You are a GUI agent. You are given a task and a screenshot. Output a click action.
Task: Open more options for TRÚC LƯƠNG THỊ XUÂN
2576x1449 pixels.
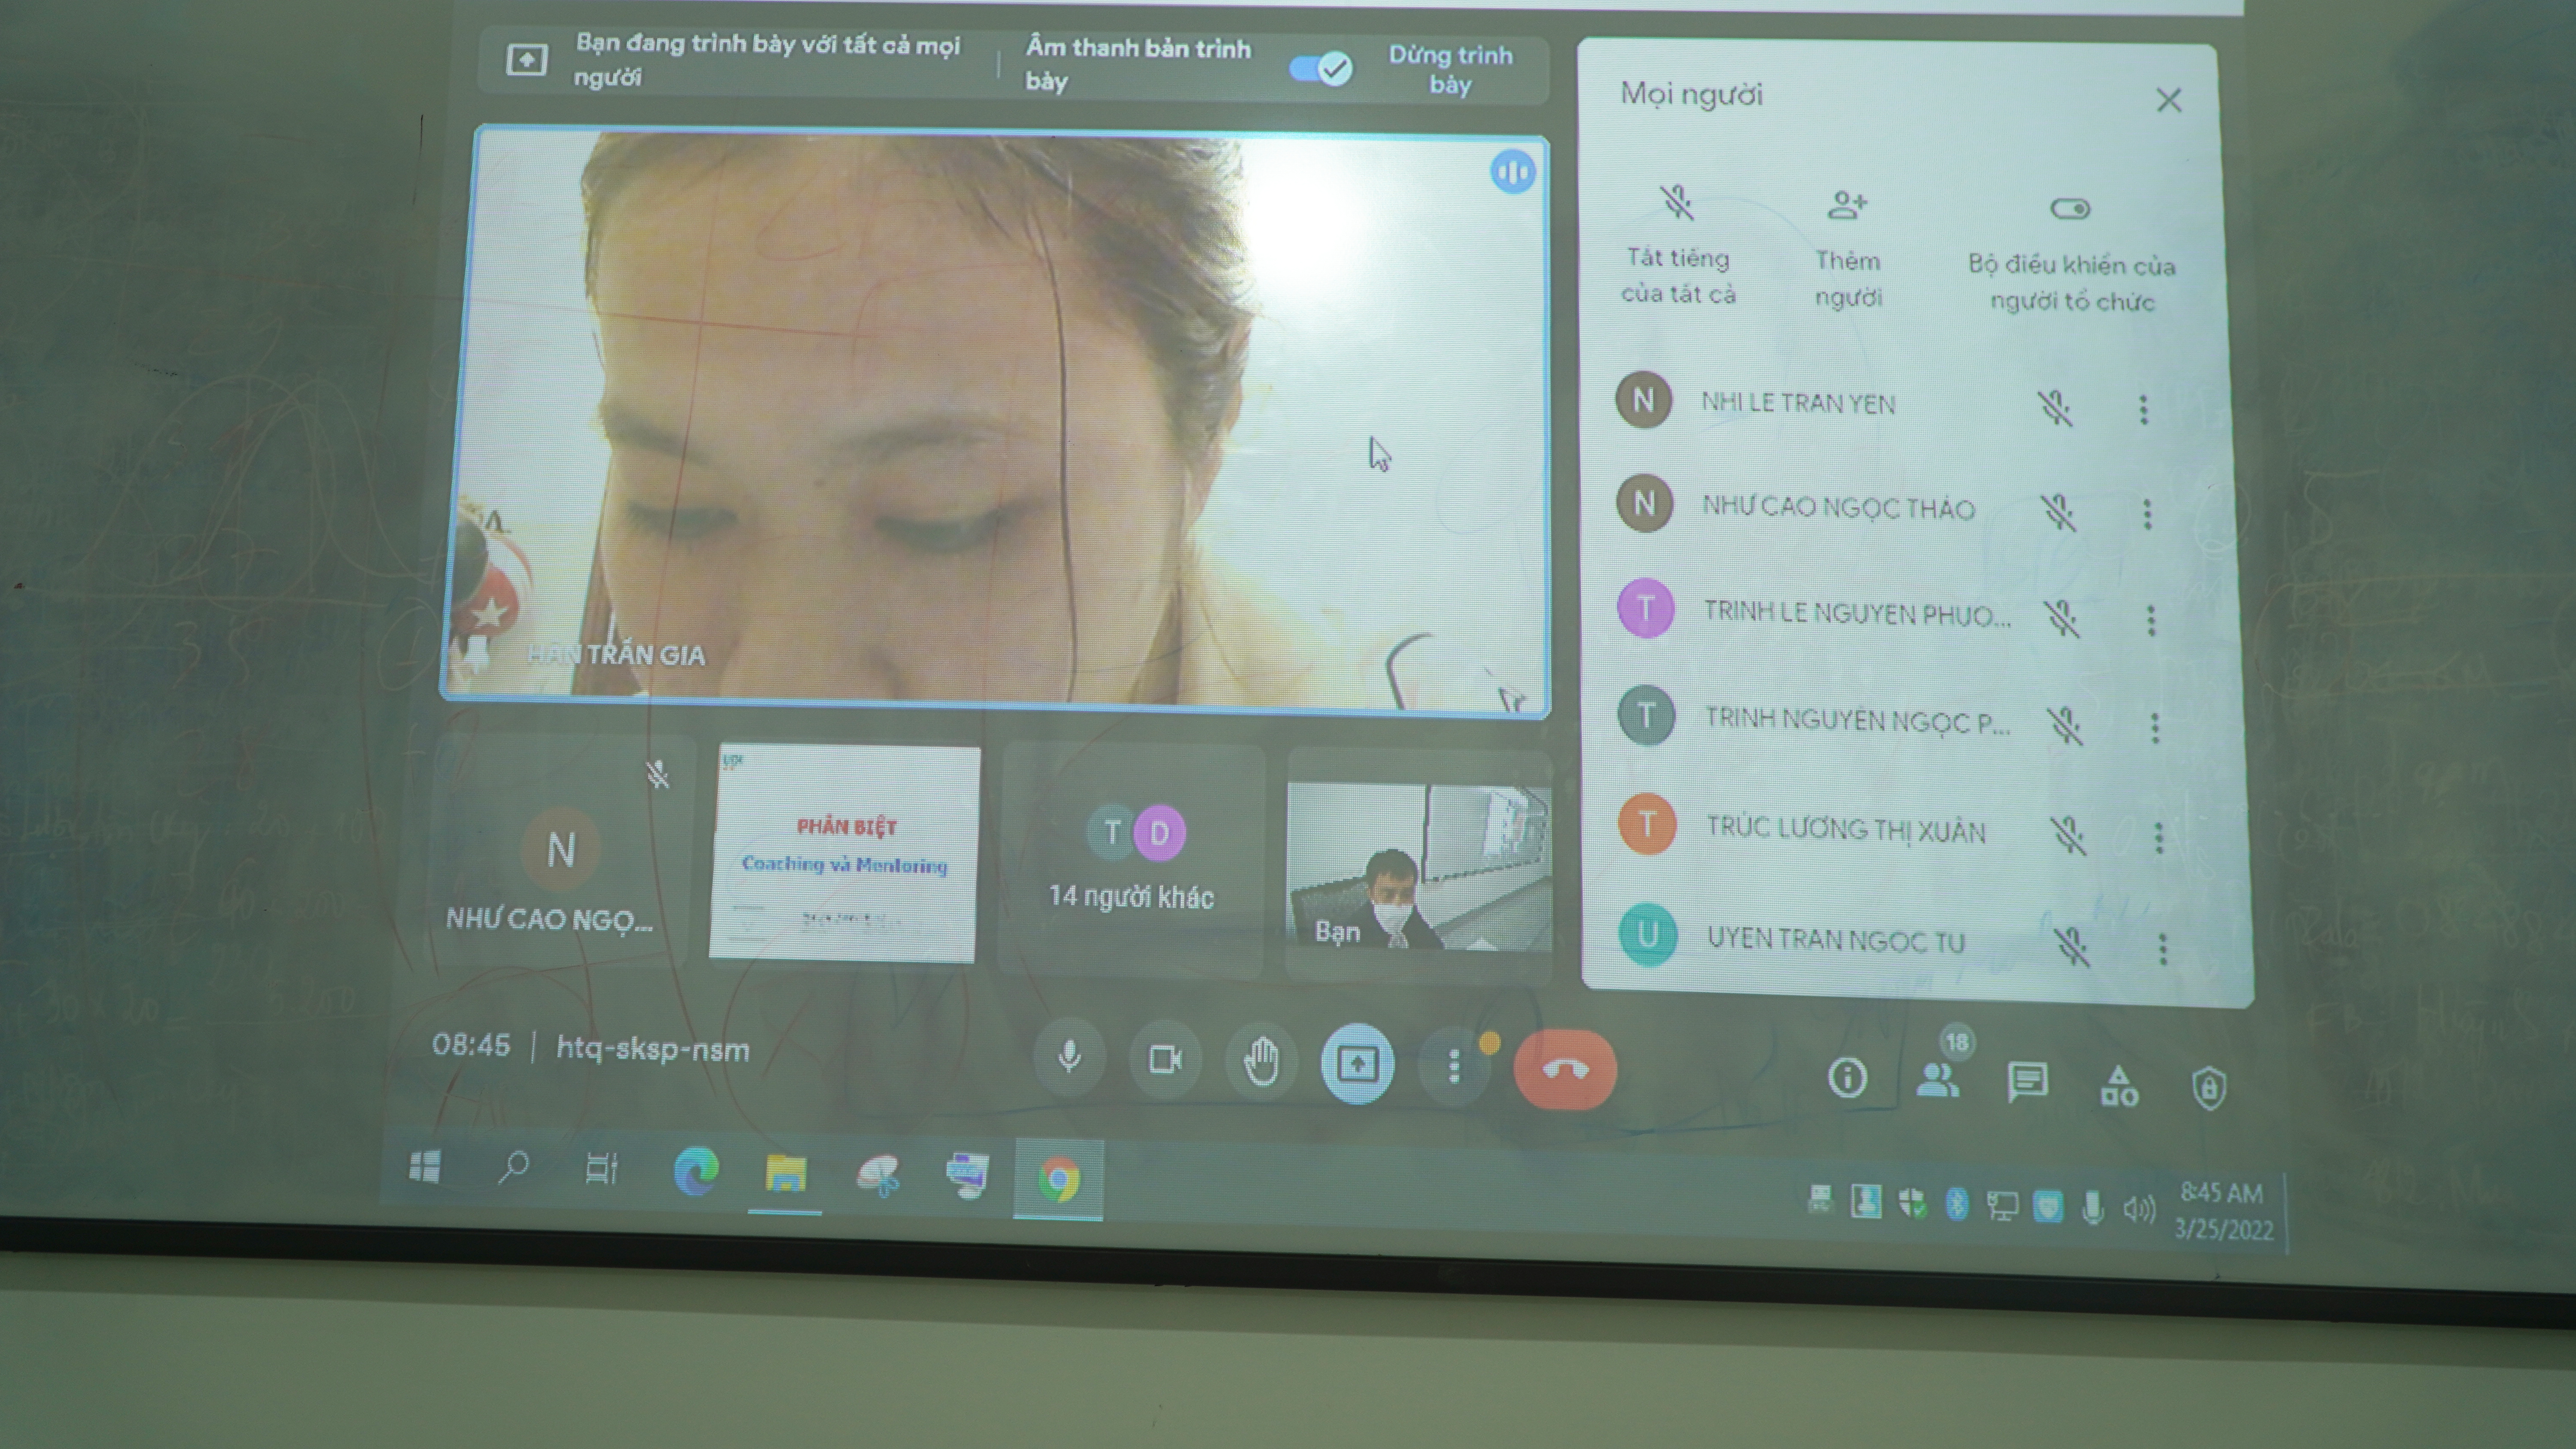coord(2159,837)
